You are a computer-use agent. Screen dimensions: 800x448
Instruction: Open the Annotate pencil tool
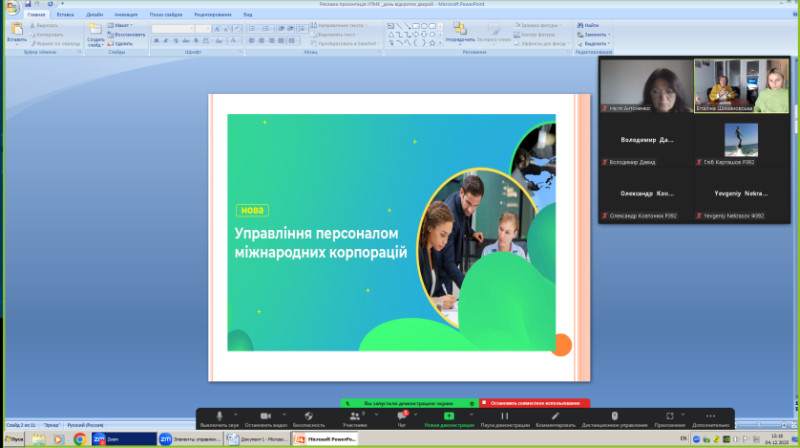coord(555,415)
